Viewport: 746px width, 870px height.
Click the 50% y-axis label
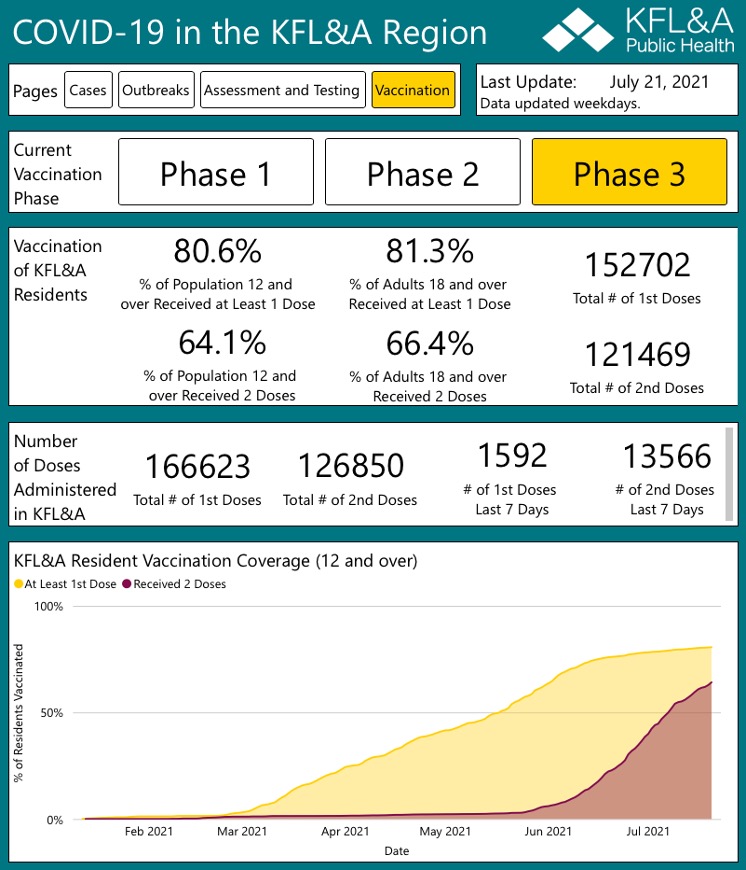(52, 713)
